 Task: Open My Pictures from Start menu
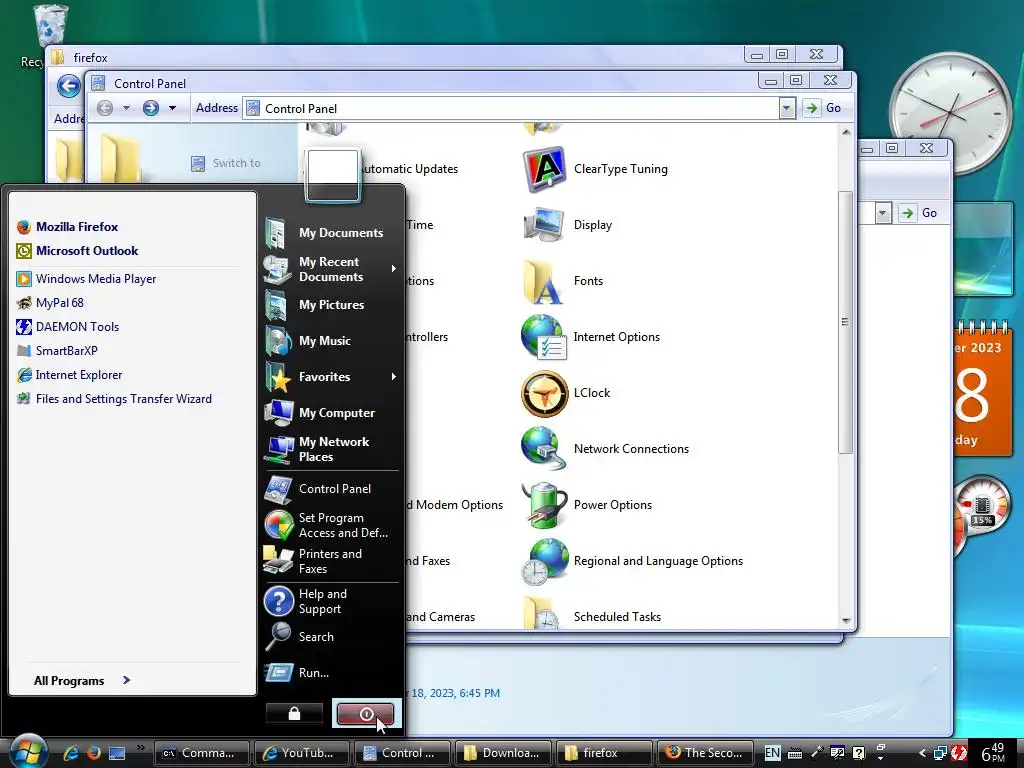click(x=330, y=305)
